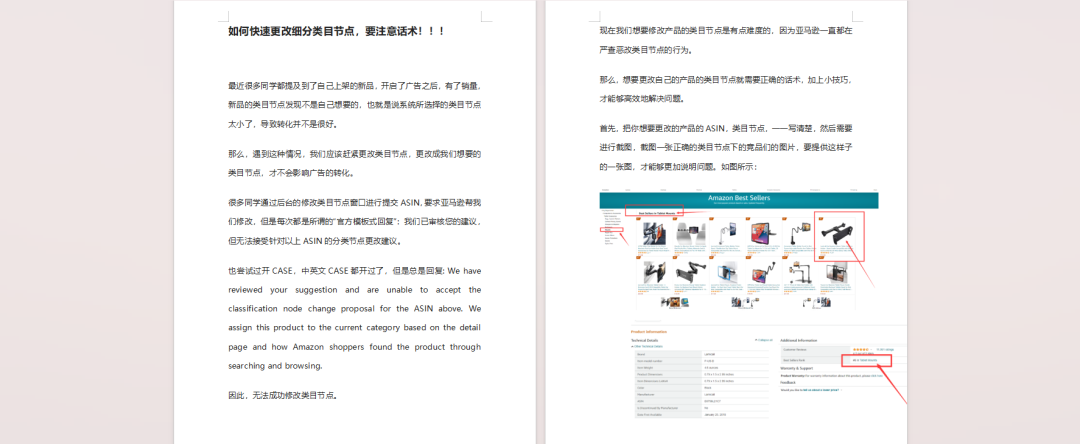Click the "Best Sellers Rank" row label

pyautogui.click(x=796, y=360)
